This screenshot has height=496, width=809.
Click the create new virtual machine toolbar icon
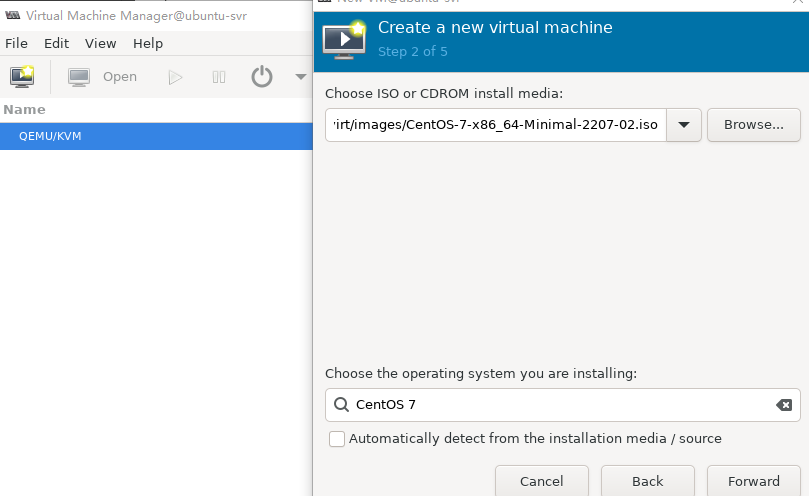22,77
